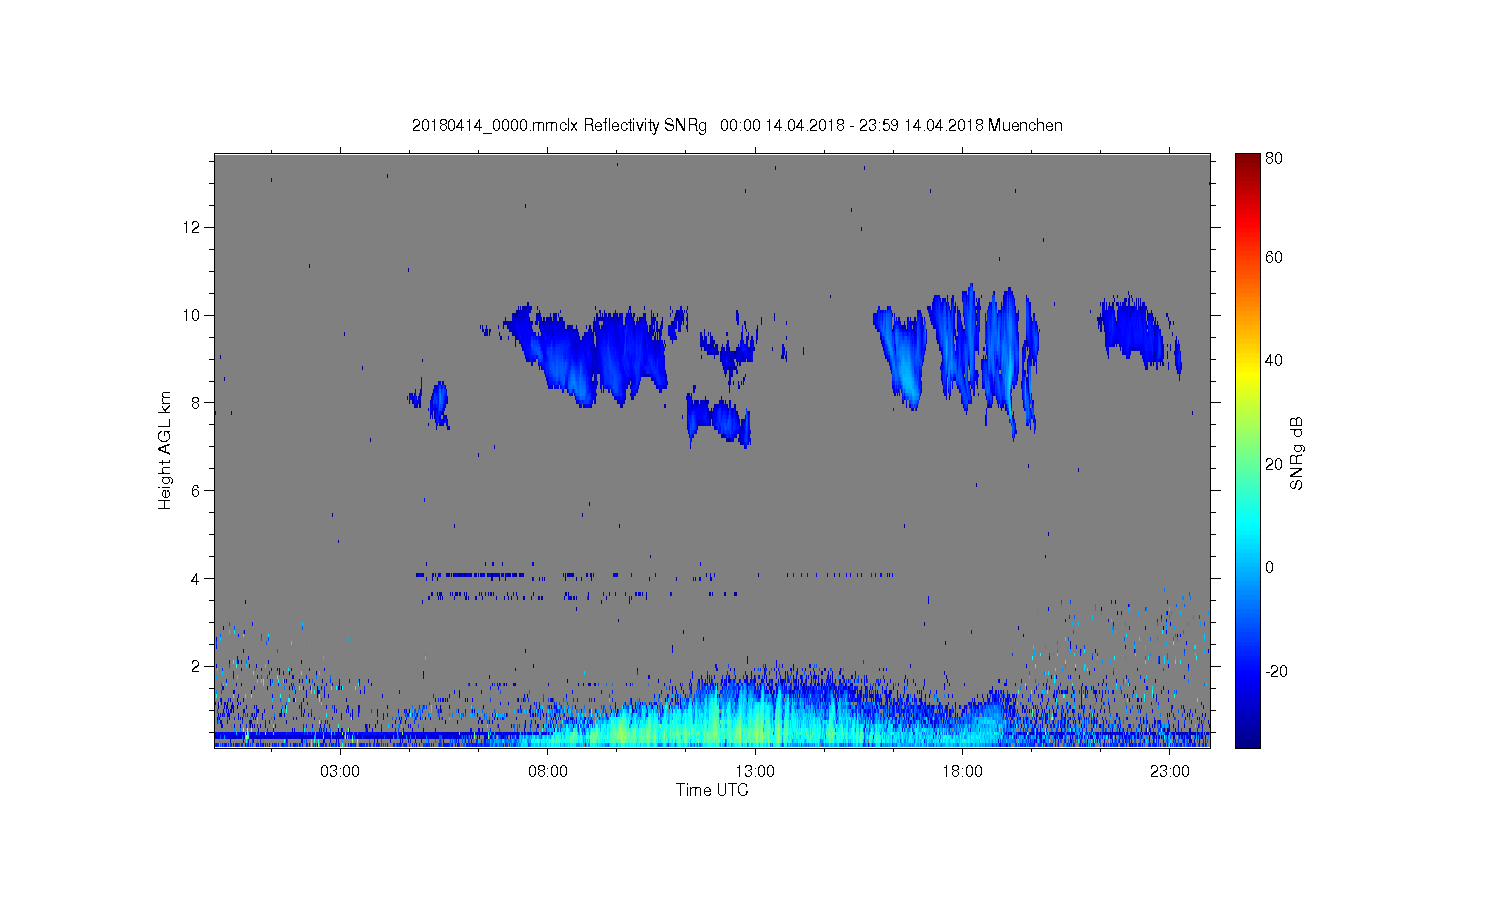
Task: Click the height tick label 4
Action: [x=196, y=578]
